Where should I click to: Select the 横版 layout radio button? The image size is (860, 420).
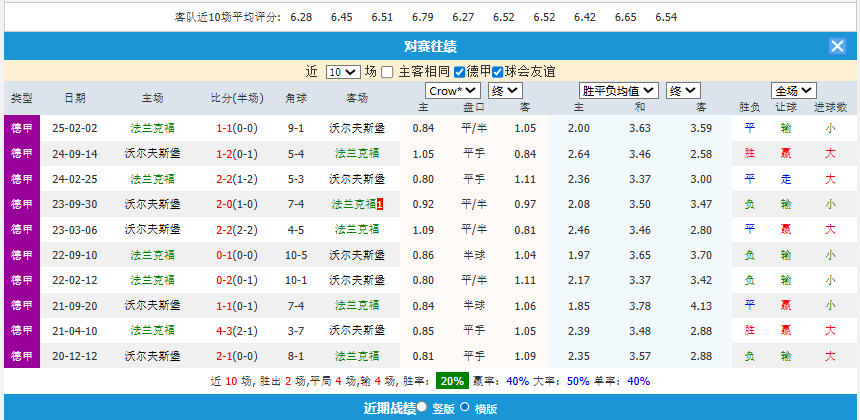tap(464, 407)
